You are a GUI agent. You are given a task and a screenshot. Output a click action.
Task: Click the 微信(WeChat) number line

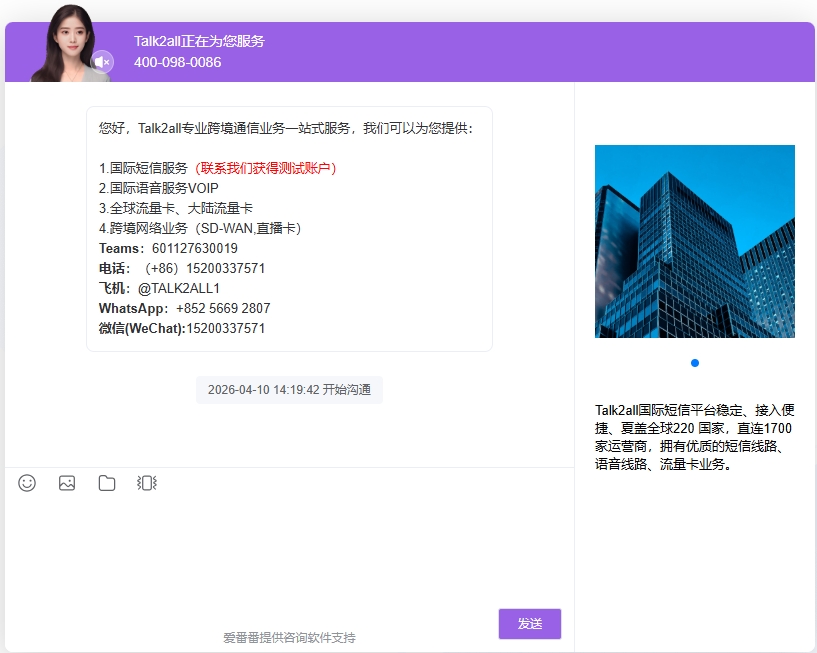182,328
